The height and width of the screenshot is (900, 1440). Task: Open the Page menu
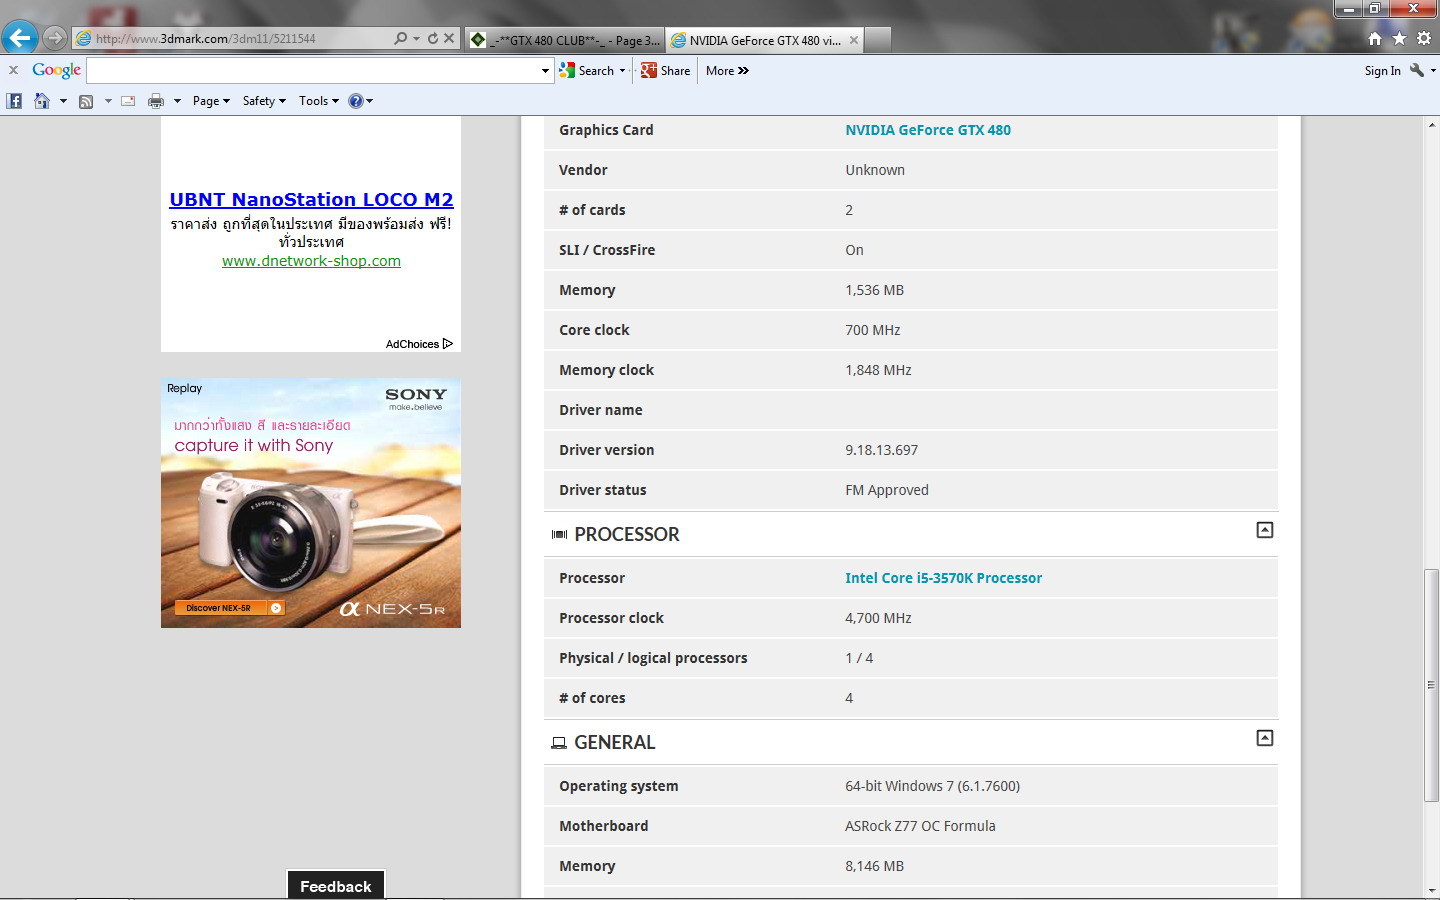[x=211, y=101]
